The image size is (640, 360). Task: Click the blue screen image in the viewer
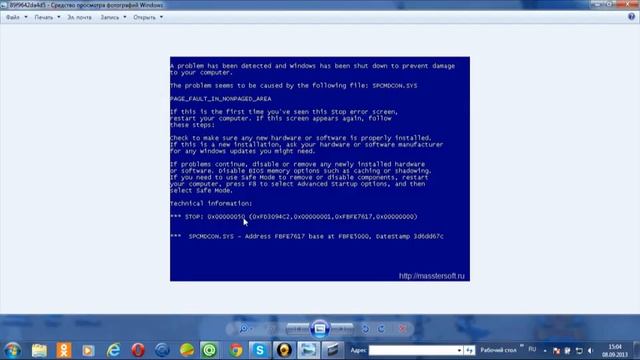(320, 169)
